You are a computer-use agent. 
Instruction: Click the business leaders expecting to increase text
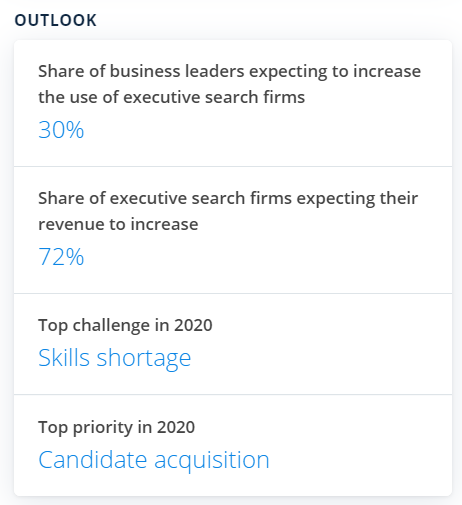click(x=230, y=84)
